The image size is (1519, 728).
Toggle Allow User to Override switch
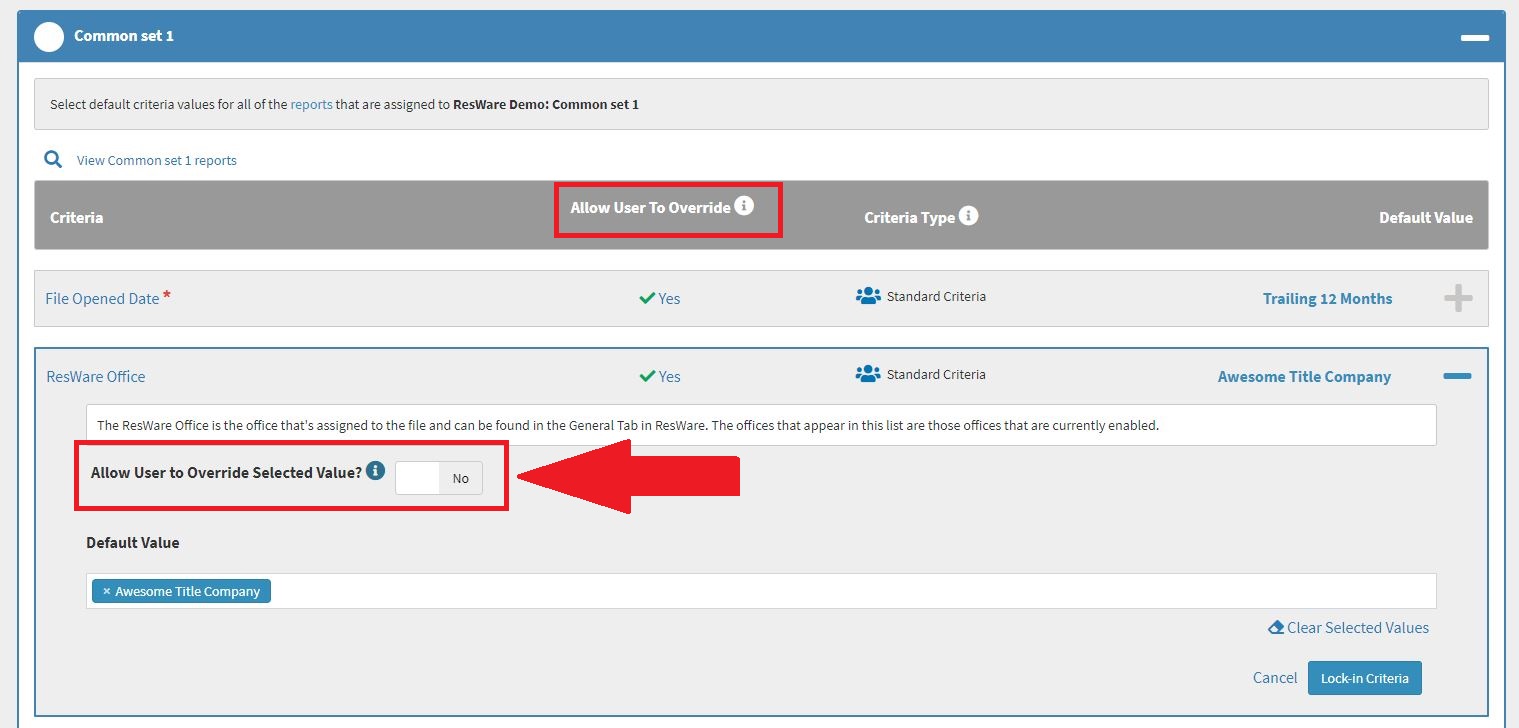[439, 478]
